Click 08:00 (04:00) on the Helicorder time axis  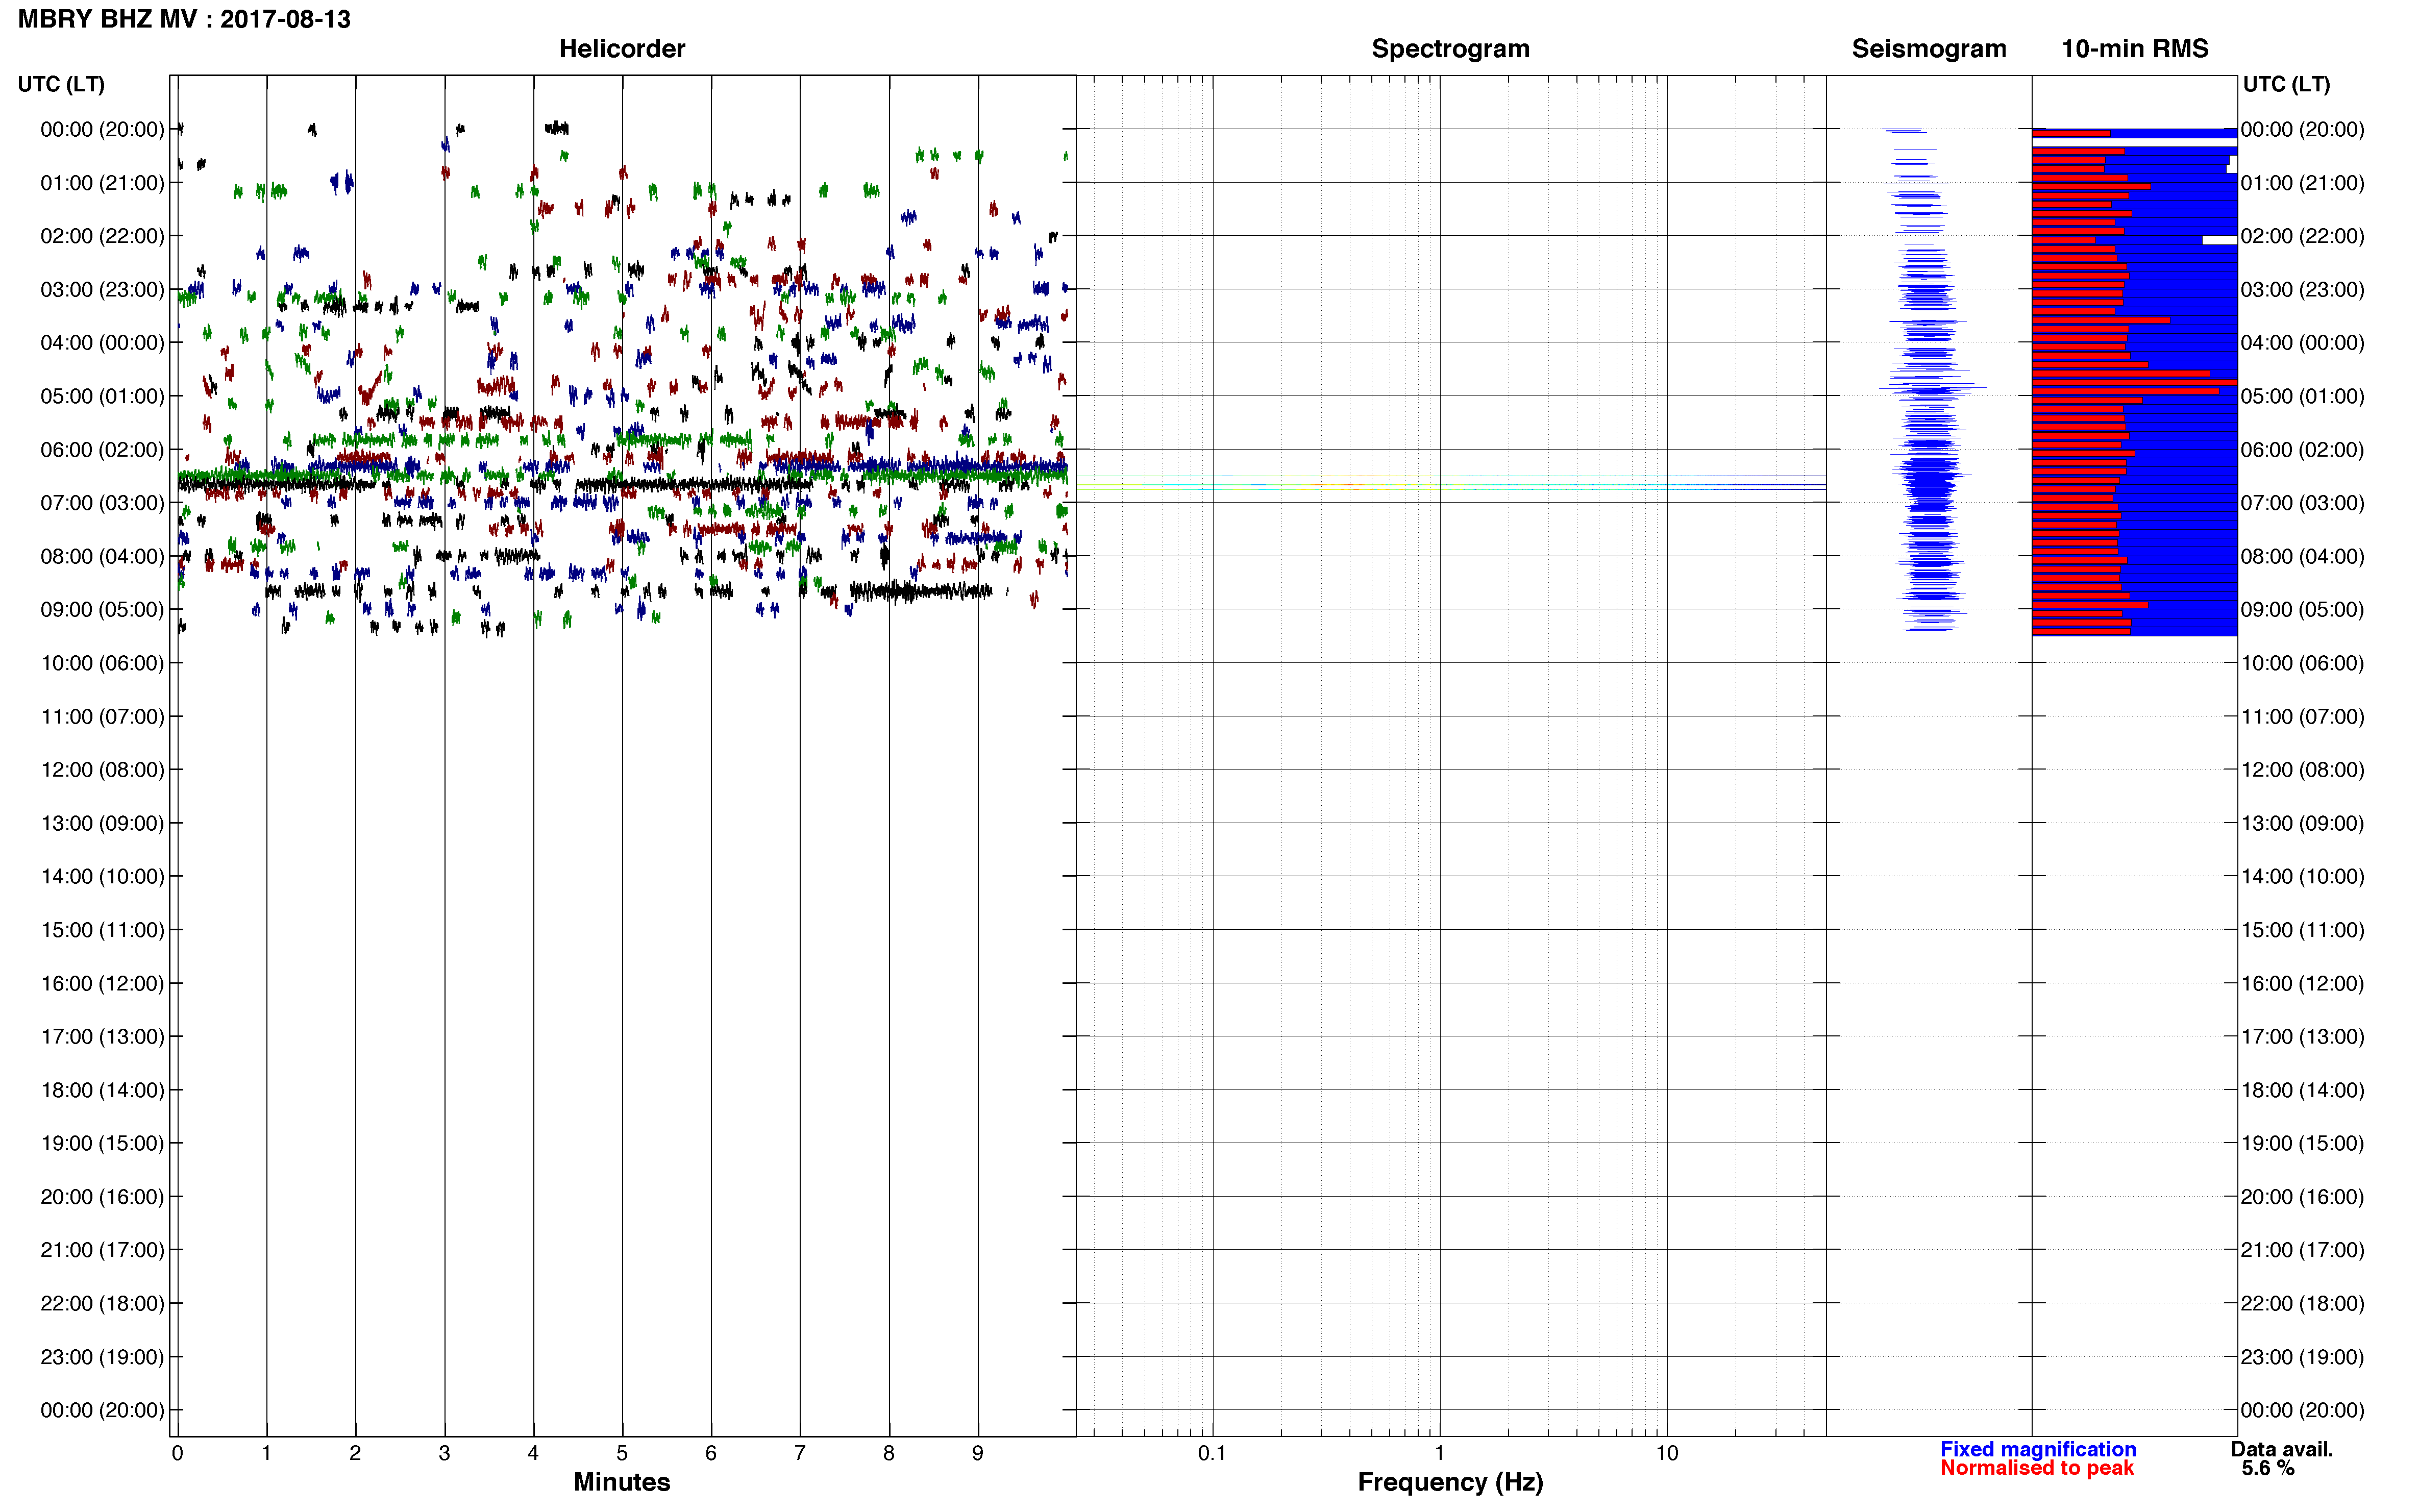[x=102, y=556]
